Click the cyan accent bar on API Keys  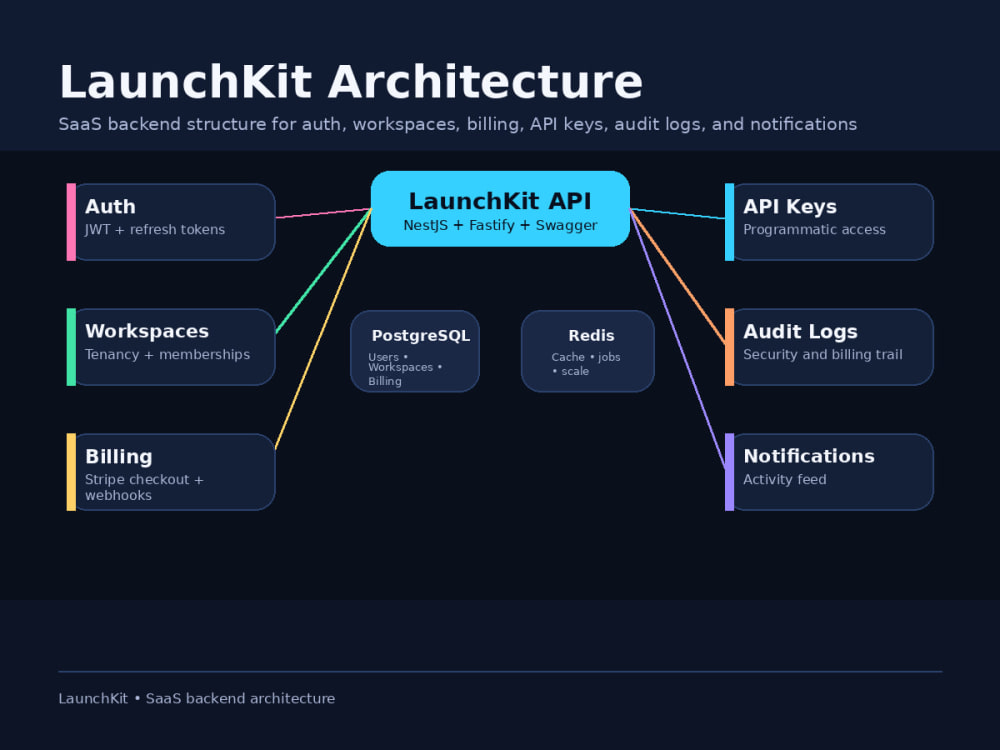(x=730, y=222)
